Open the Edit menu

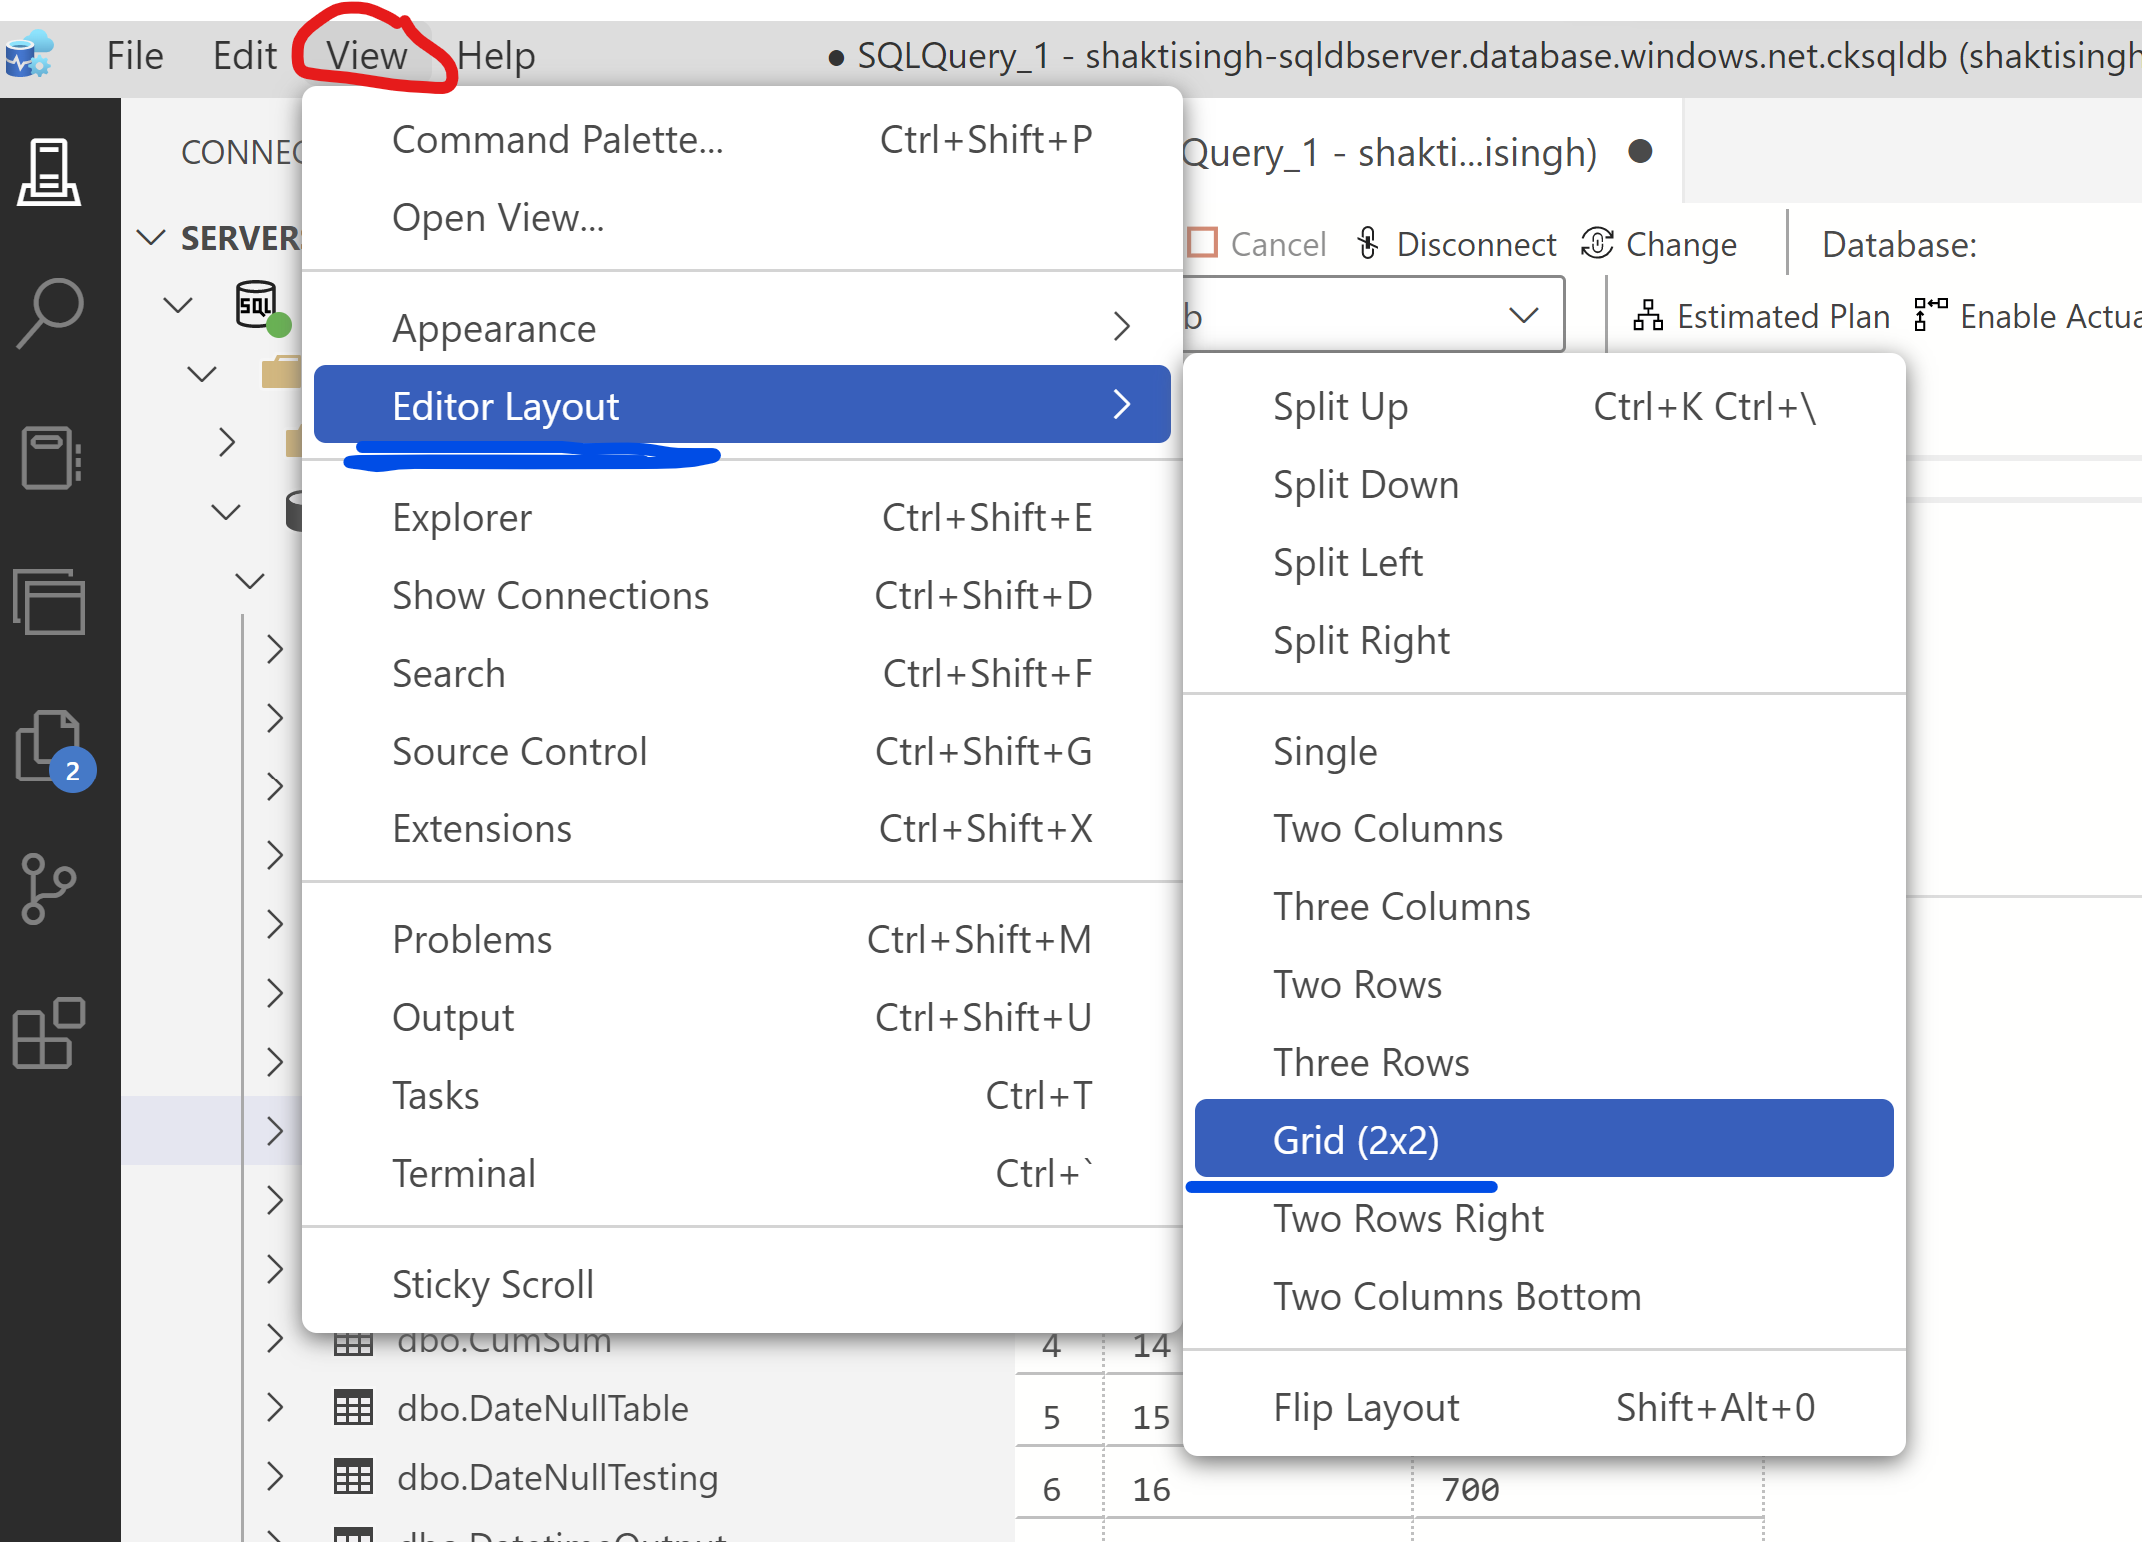(244, 55)
